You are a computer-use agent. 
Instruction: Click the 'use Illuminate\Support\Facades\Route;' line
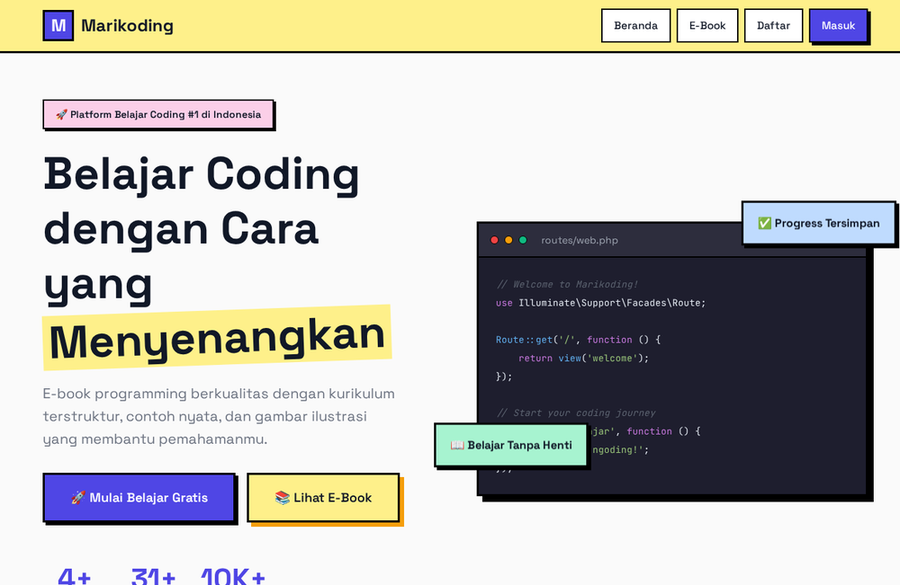point(600,303)
